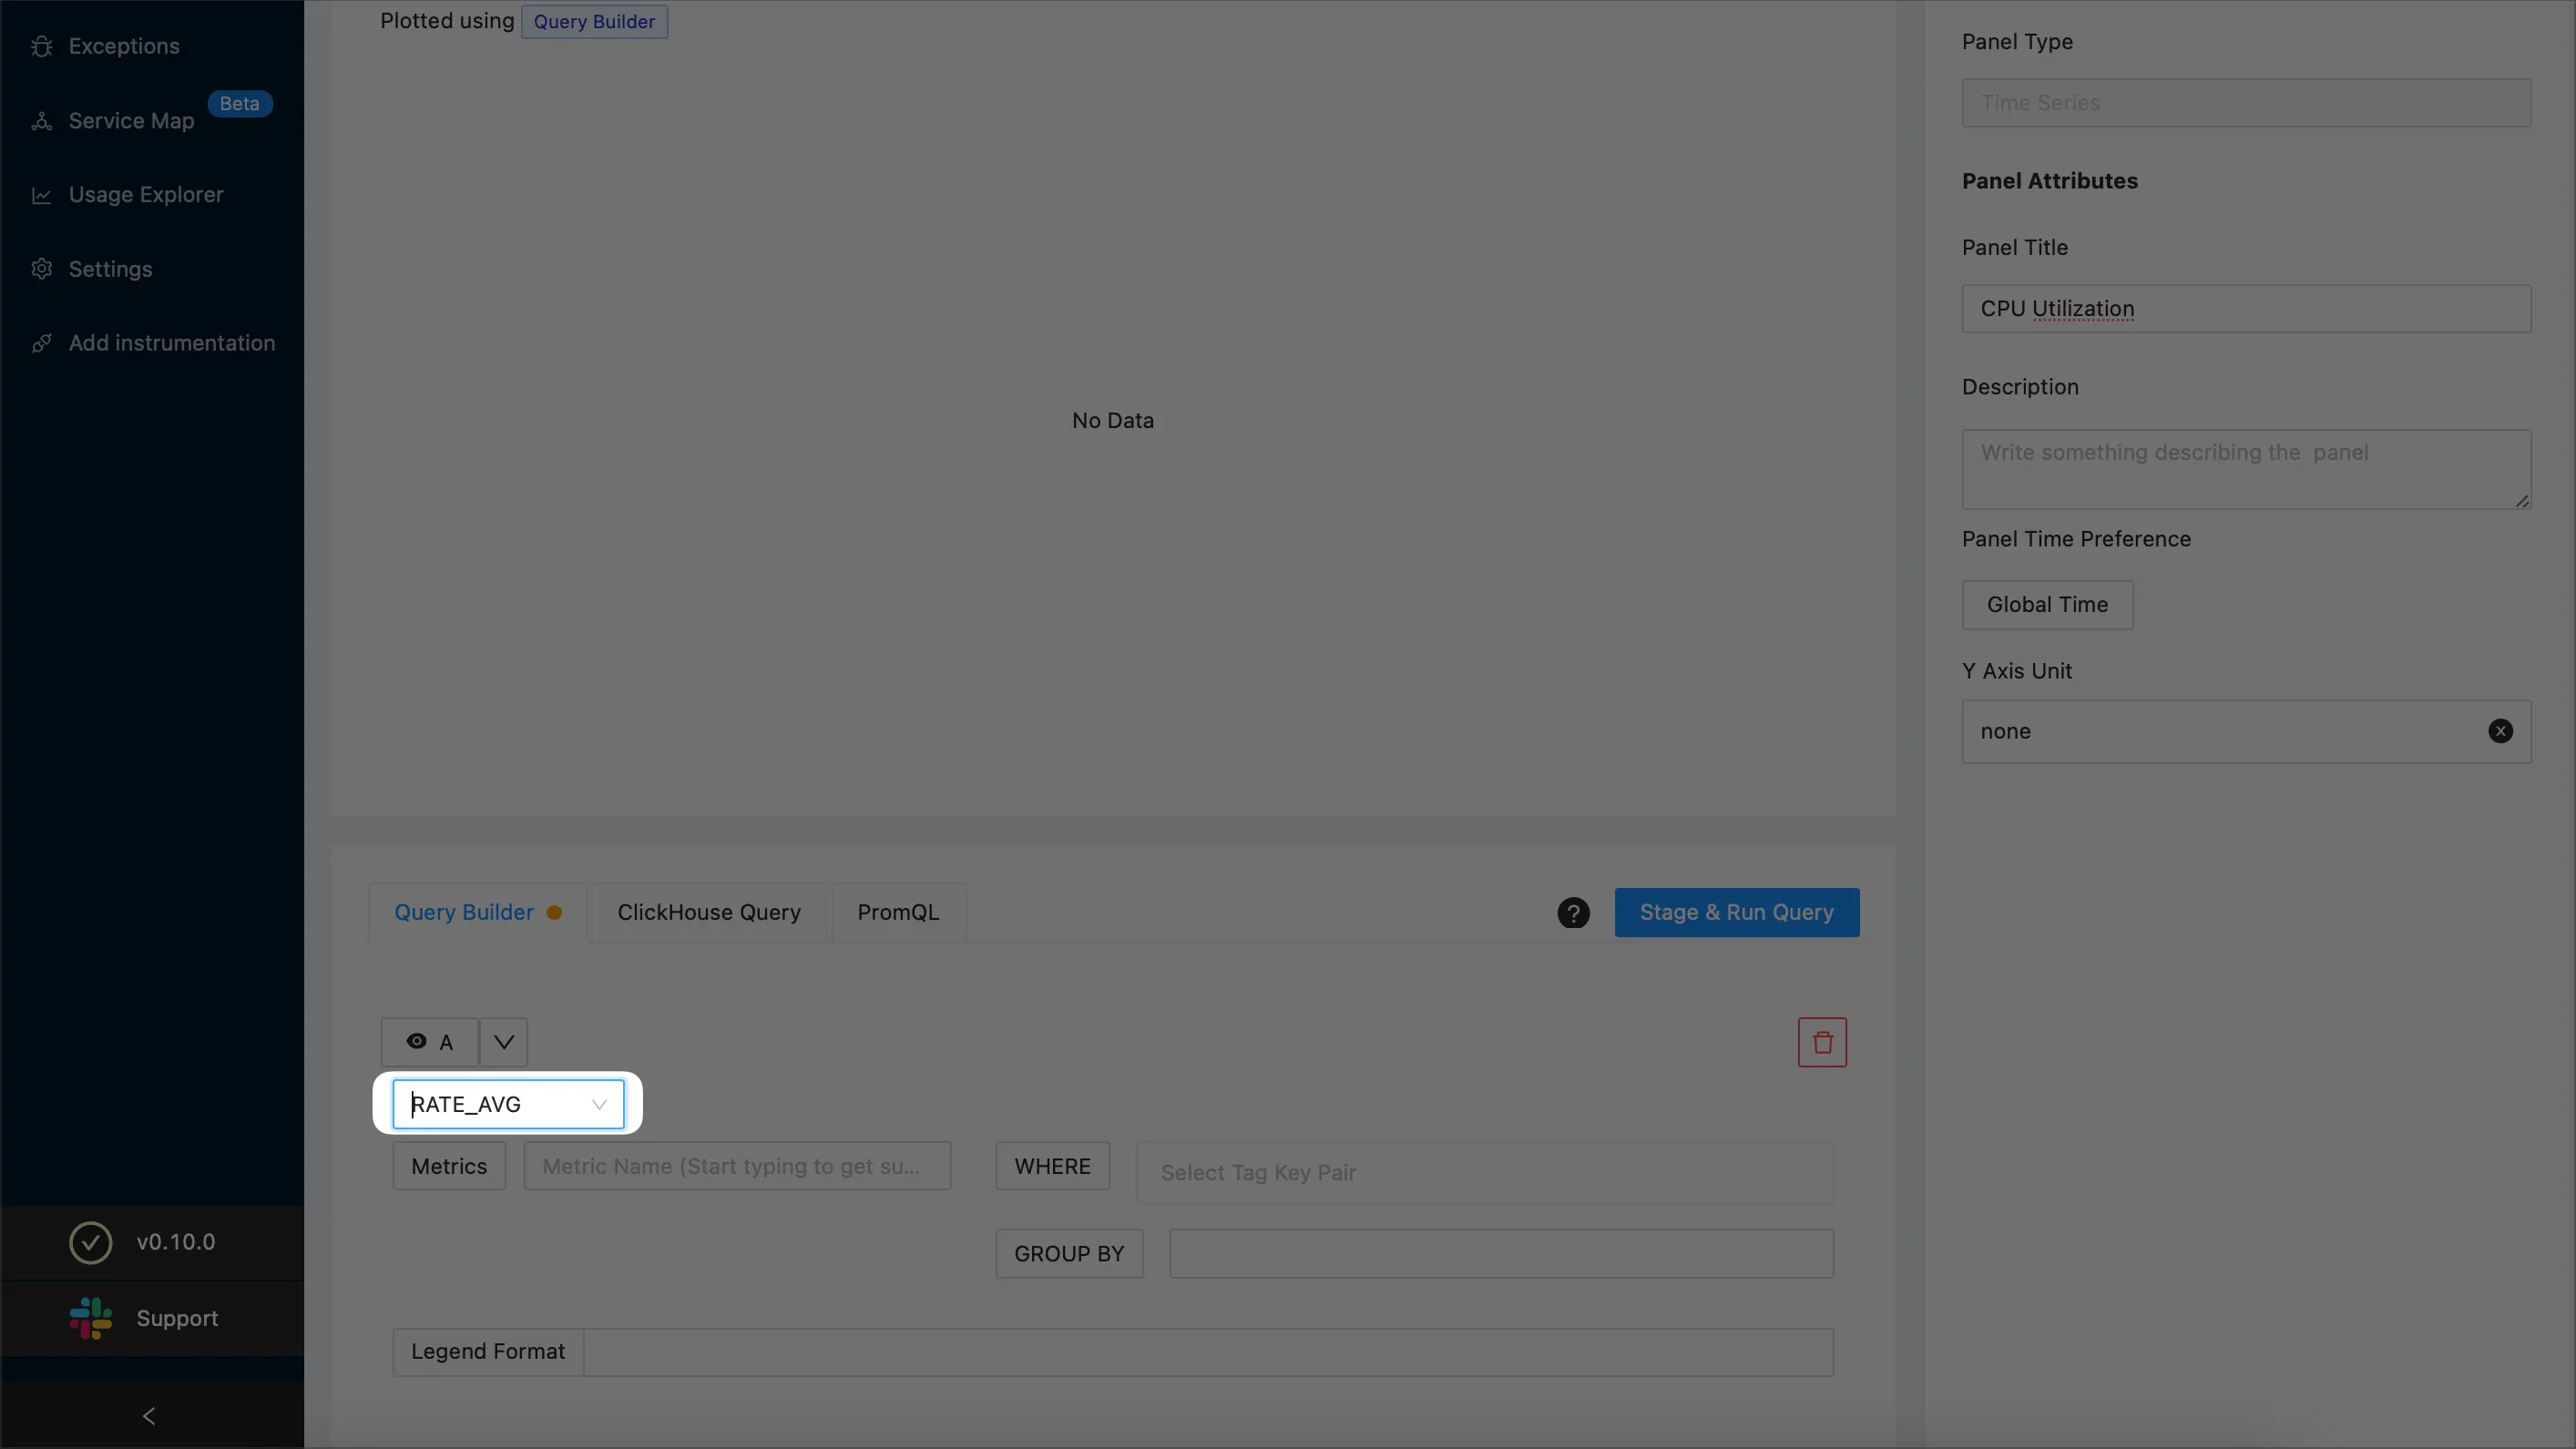This screenshot has height=1449, width=2576.
Task: Open Service Map in the sidebar
Action: tap(131, 121)
